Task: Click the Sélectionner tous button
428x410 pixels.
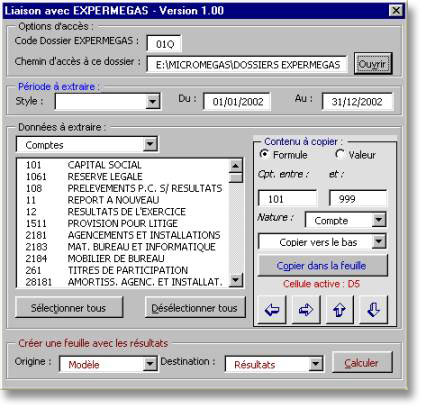Action: point(69,308)
